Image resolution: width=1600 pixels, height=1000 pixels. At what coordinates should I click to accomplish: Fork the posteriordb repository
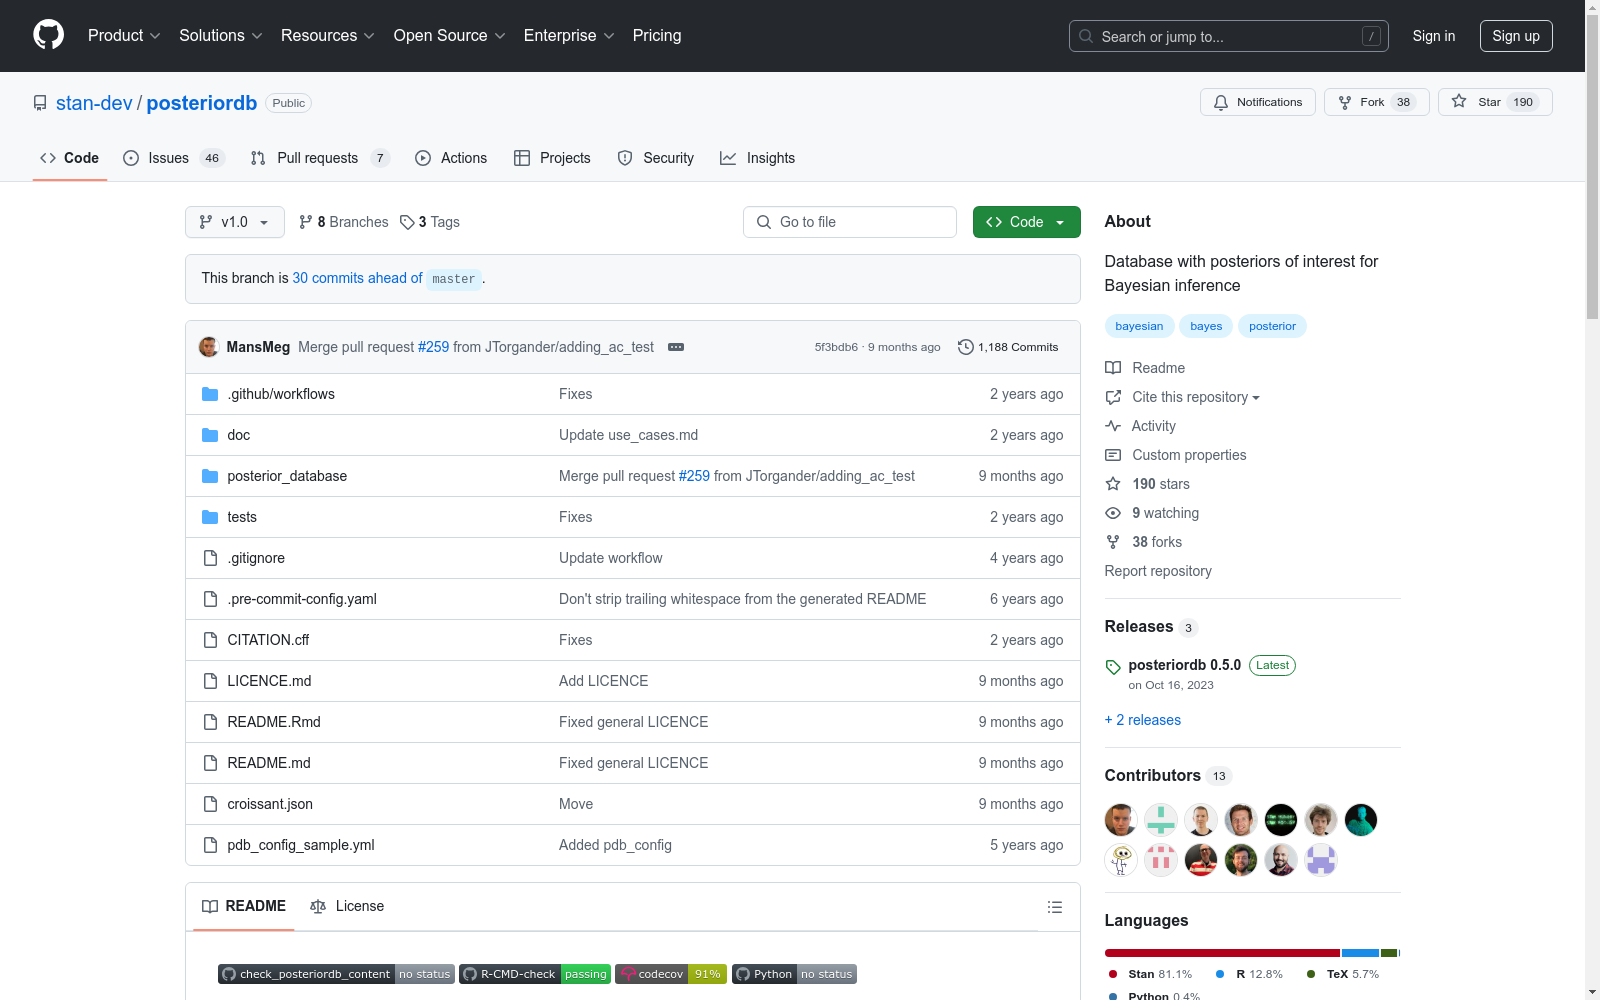[1376, 102]
